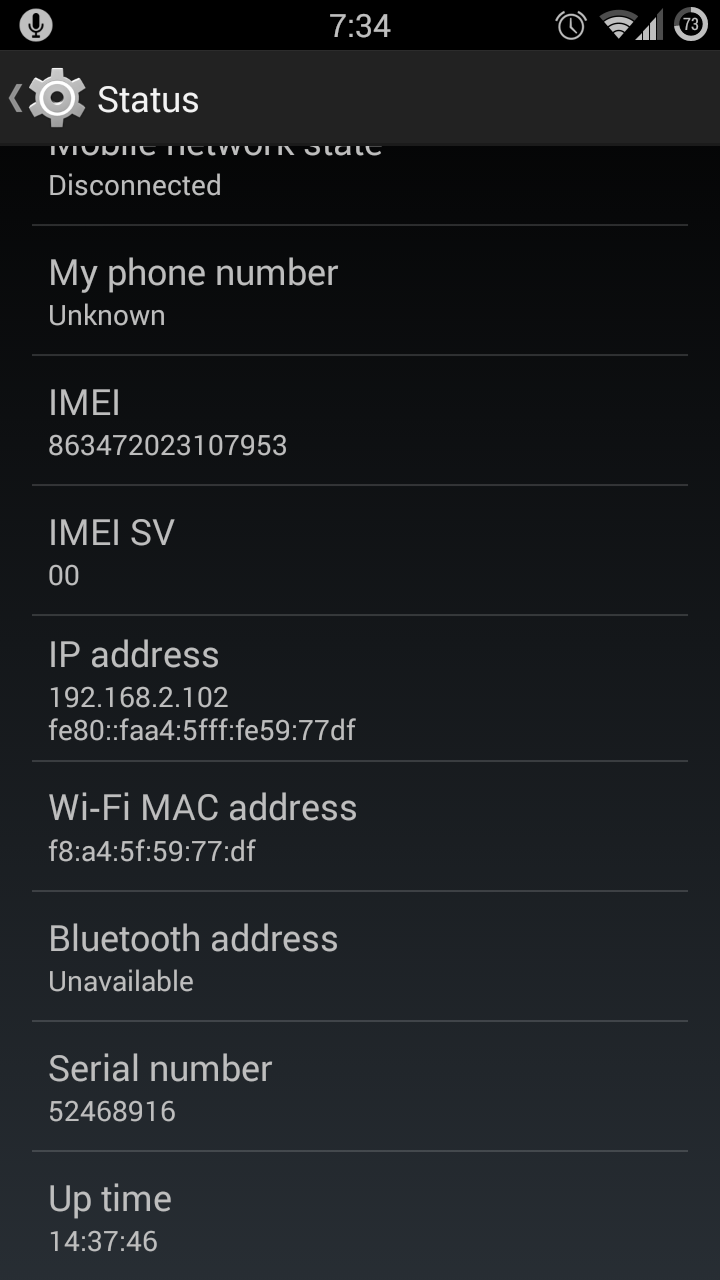Screen dimensions: 720x1280
Task: Select the IP address entry
Action: pyautogui.click(x=360, y=688)
